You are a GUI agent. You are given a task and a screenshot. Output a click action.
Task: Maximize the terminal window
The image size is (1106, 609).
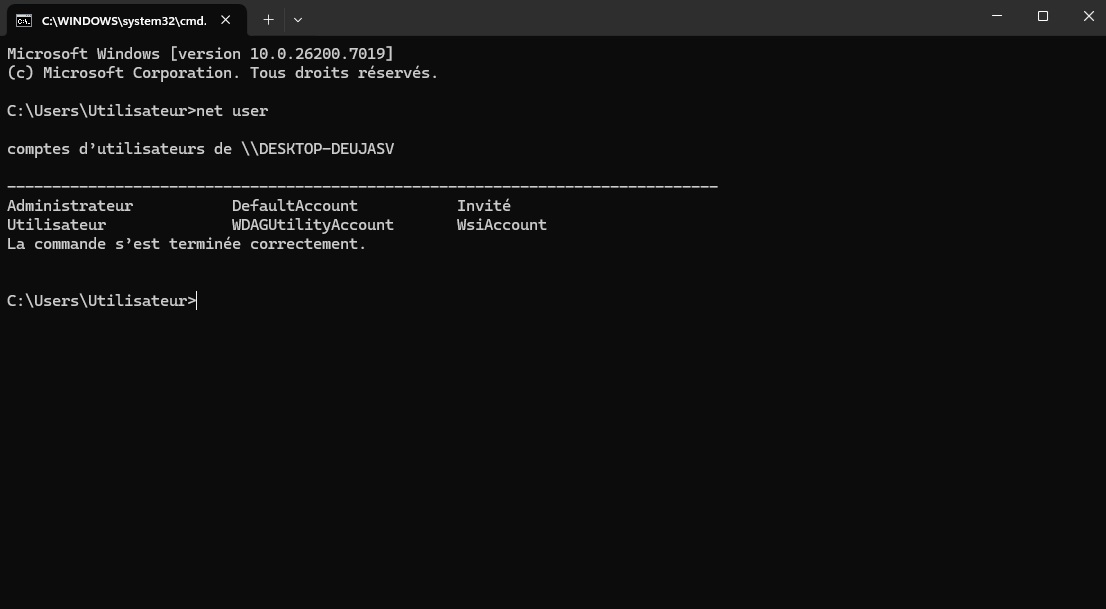(1043, 16)
